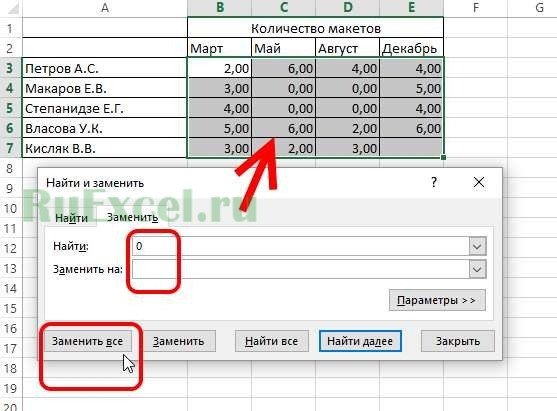Click into the Заменить на text field
Image resolution: width=557 pixels, height=411 pixels.
[301, 269]
